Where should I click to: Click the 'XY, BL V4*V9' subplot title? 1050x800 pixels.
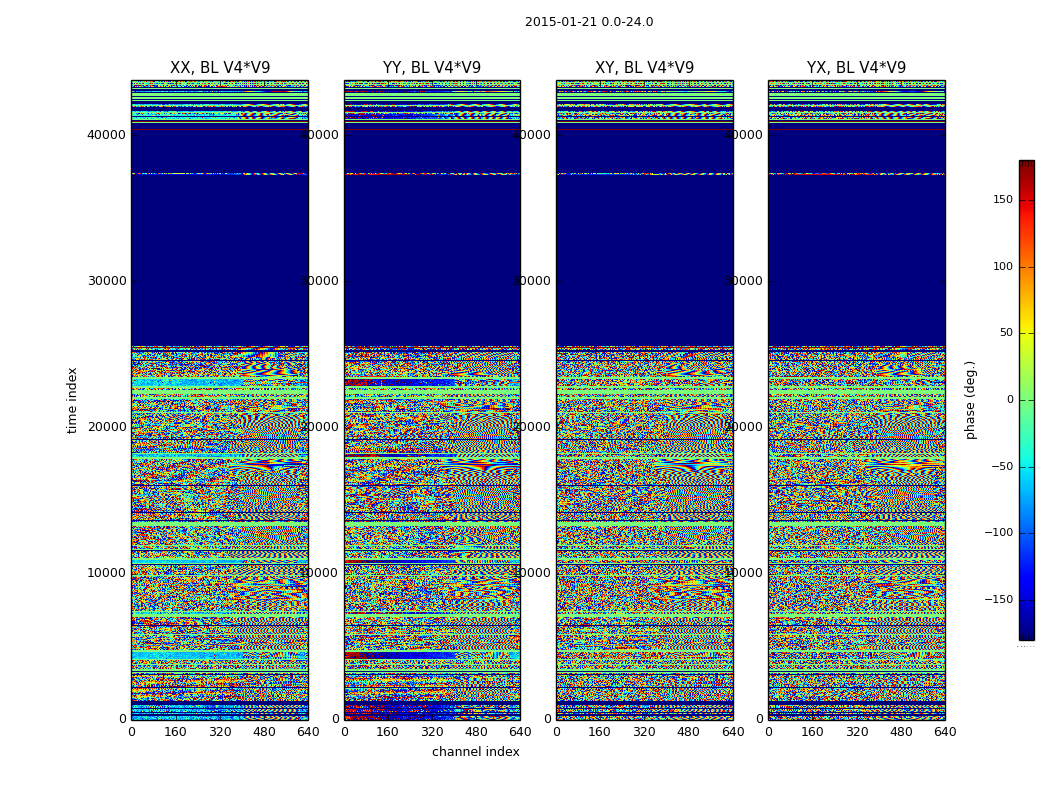tap(644, 68)
